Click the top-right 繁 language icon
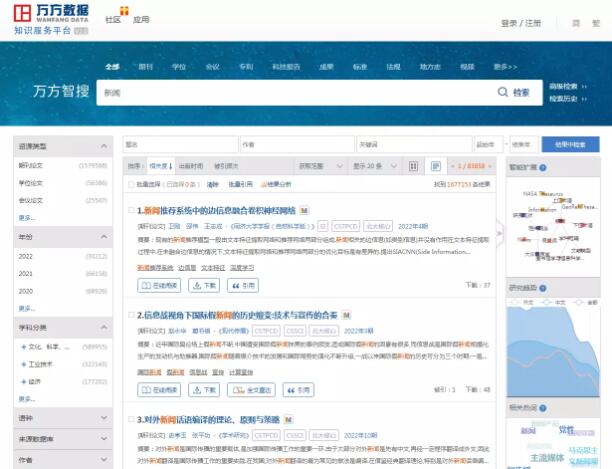Image resolution: width=612 pixels, height=469 pixels. pos(596,23)
